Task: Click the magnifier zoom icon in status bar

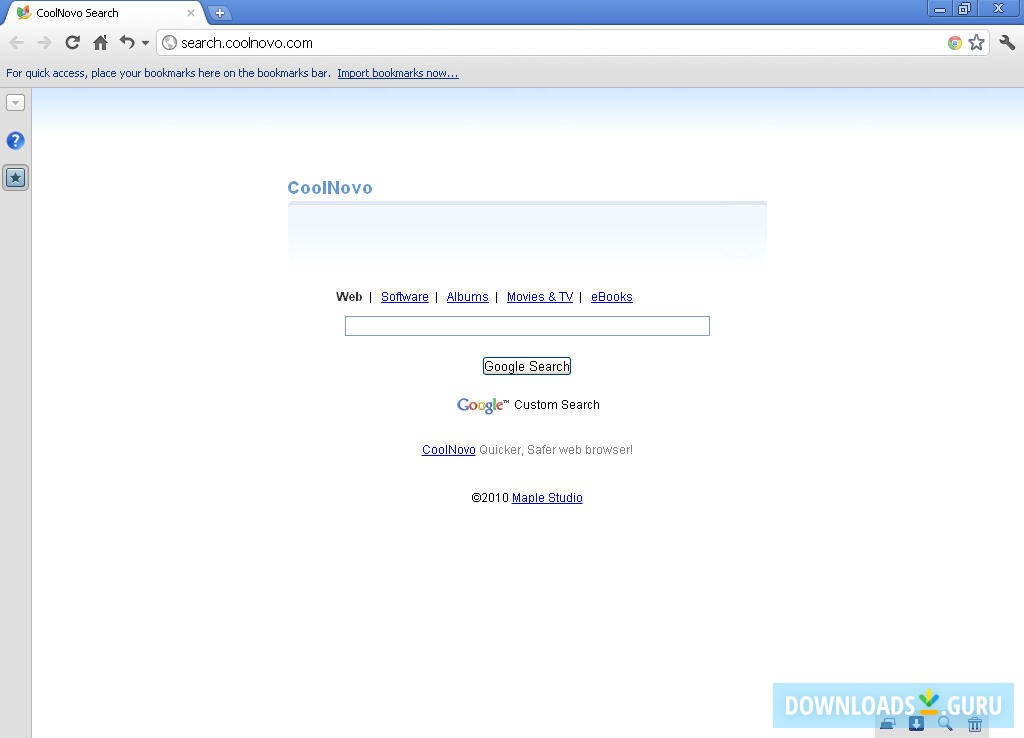Action: (x=945, y=724)
